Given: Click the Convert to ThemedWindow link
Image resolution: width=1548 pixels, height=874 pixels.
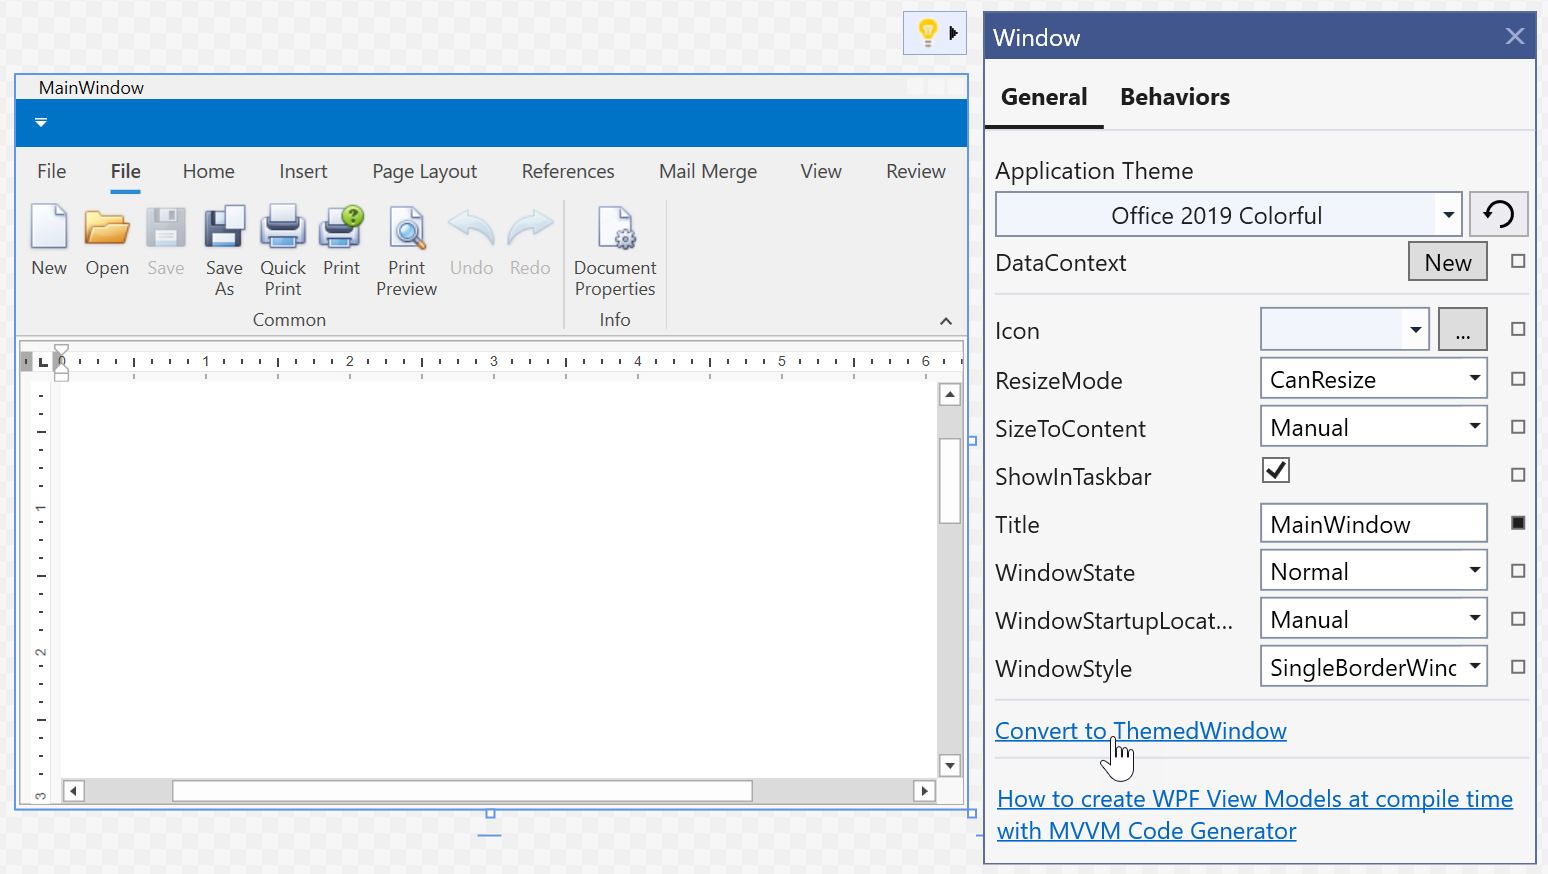Looking at the screenshot, I should pos(1140,731).
